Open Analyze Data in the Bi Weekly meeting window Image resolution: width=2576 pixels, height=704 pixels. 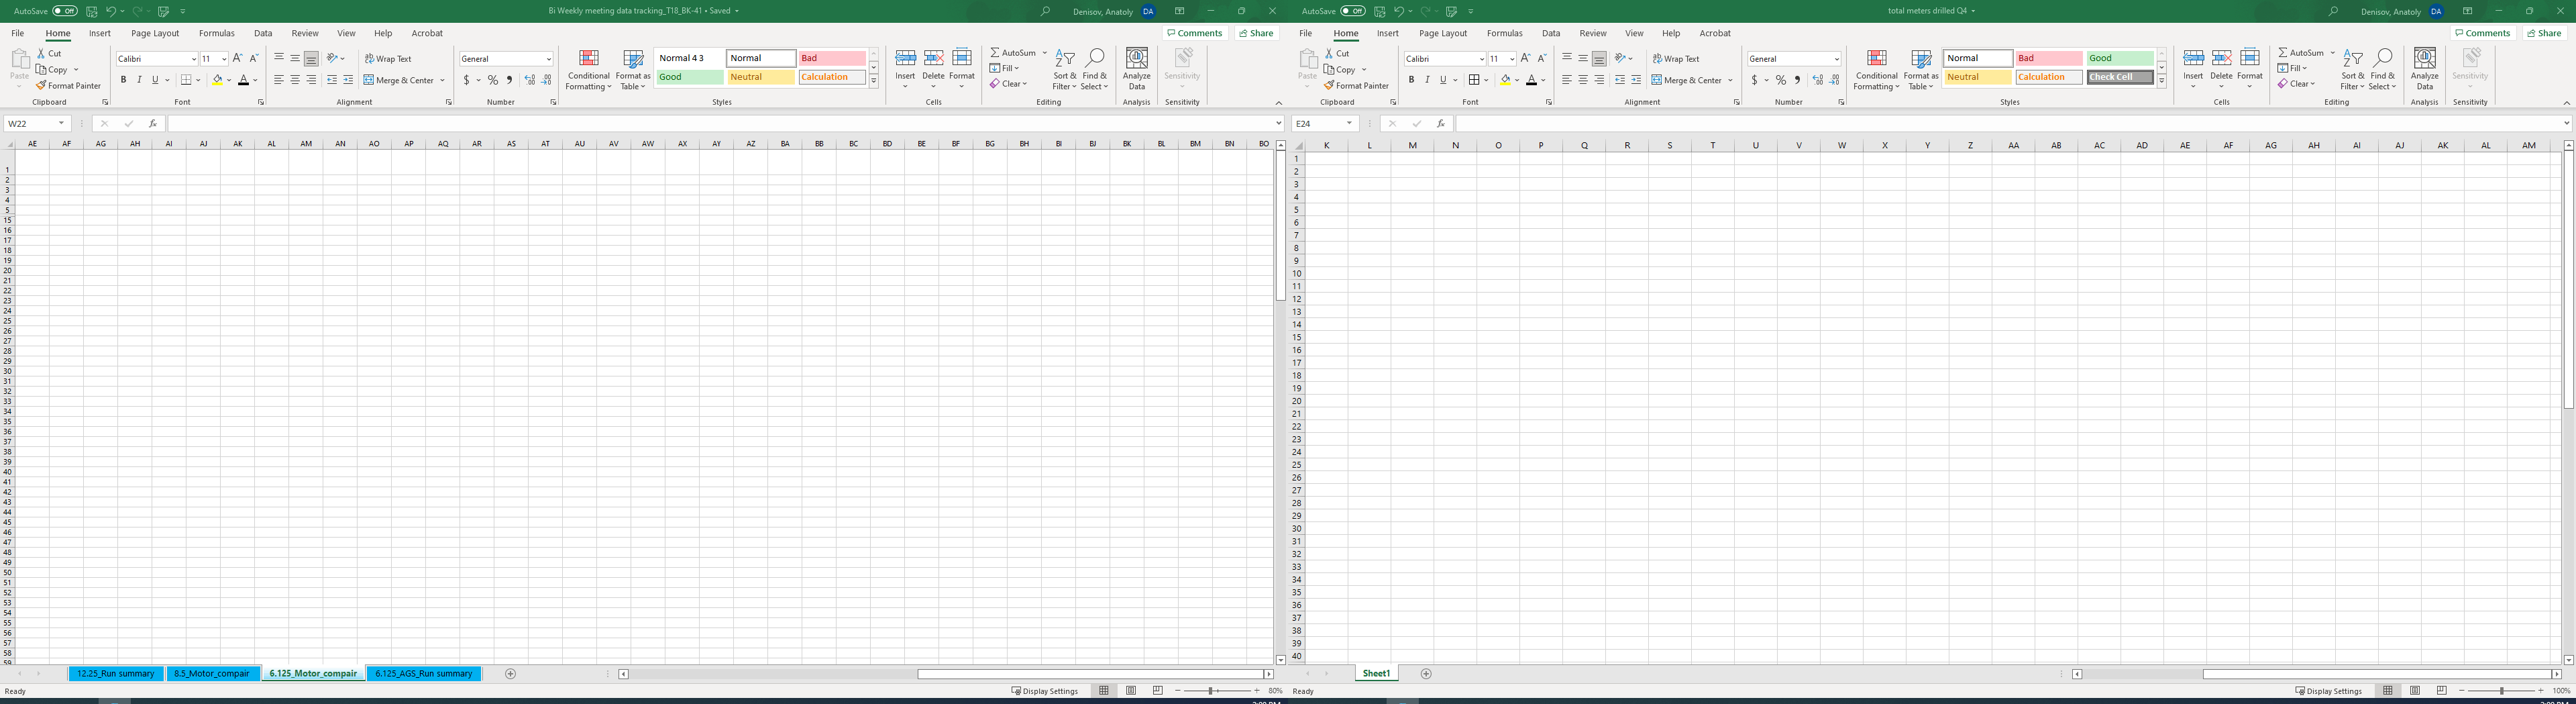click(x=1137, y=69)
